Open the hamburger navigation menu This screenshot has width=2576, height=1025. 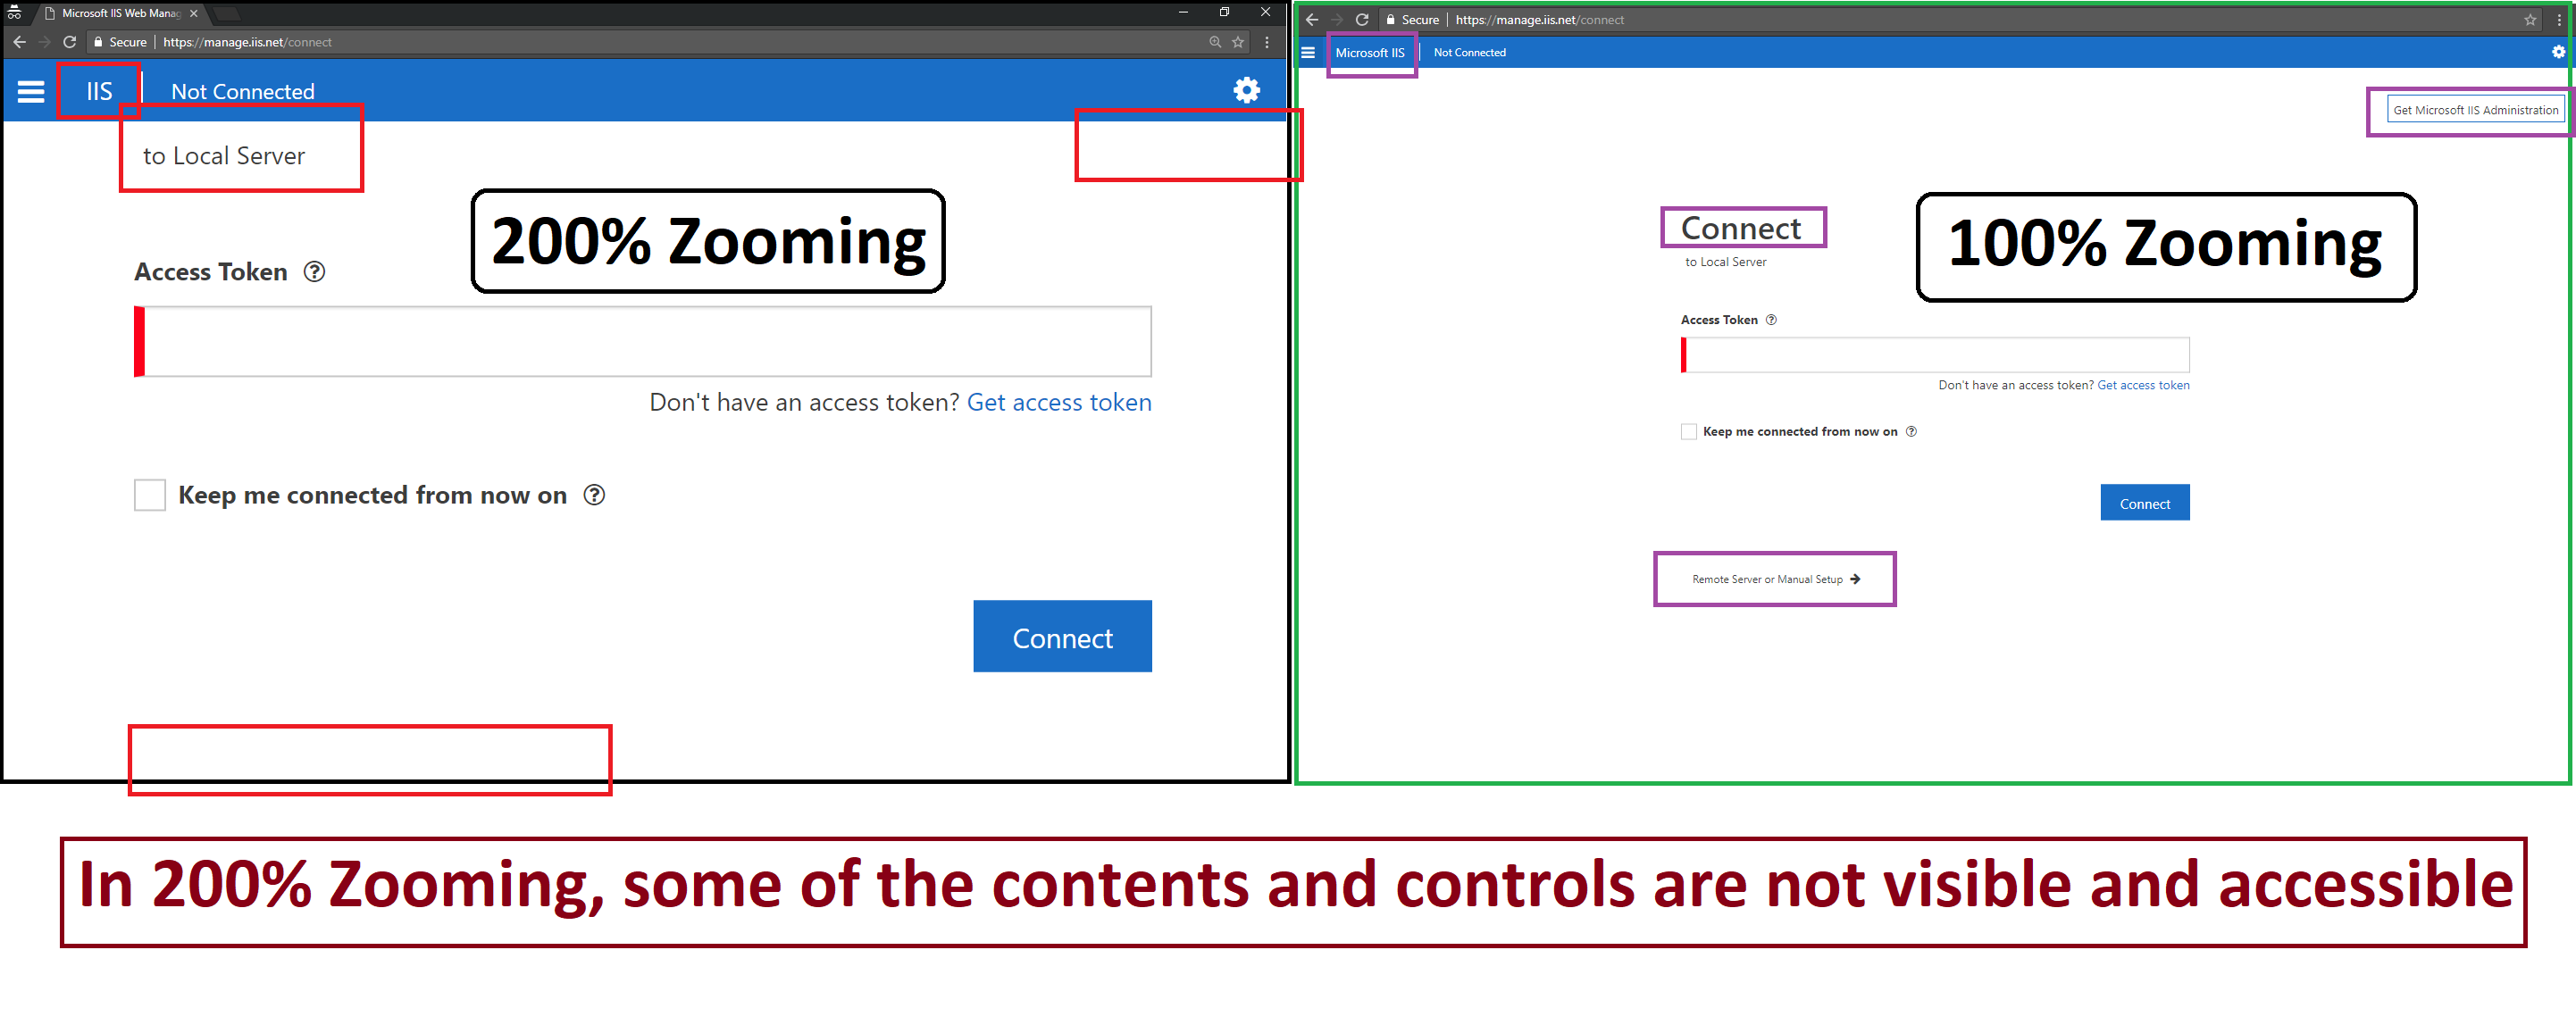click(30, 90)
